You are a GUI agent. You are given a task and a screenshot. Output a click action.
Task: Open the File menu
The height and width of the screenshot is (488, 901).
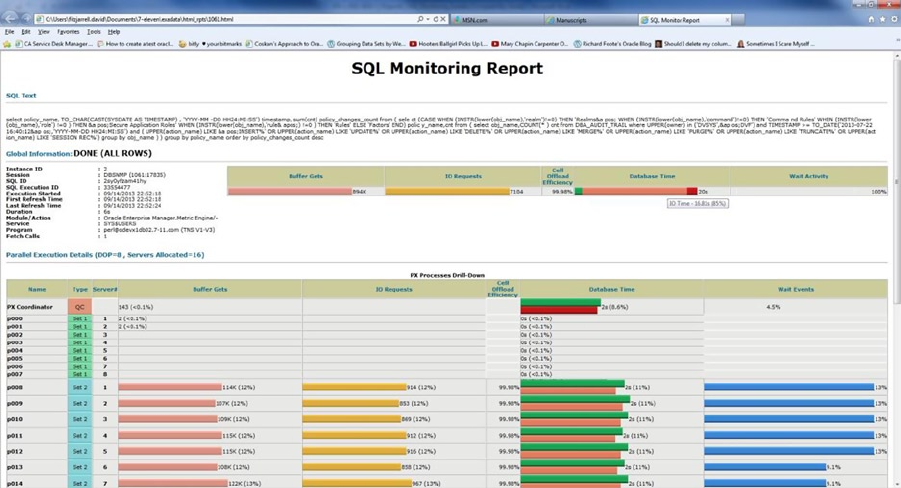[x=9, y=32]
